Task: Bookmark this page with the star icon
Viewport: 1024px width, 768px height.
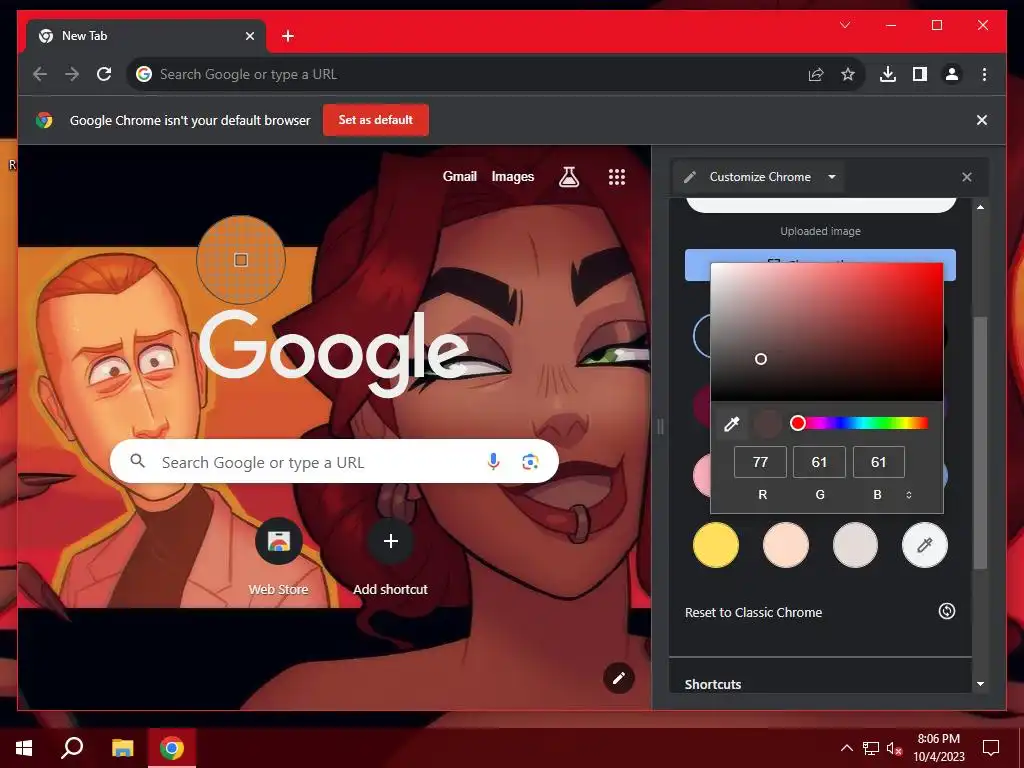Action: (x=848, y=74)
